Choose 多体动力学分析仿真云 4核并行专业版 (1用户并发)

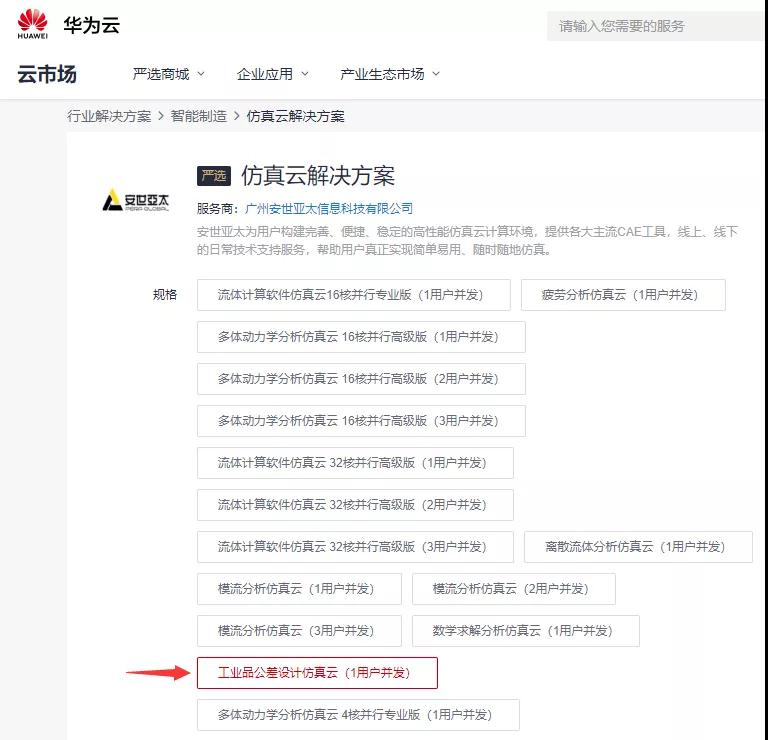coord(358,715)
